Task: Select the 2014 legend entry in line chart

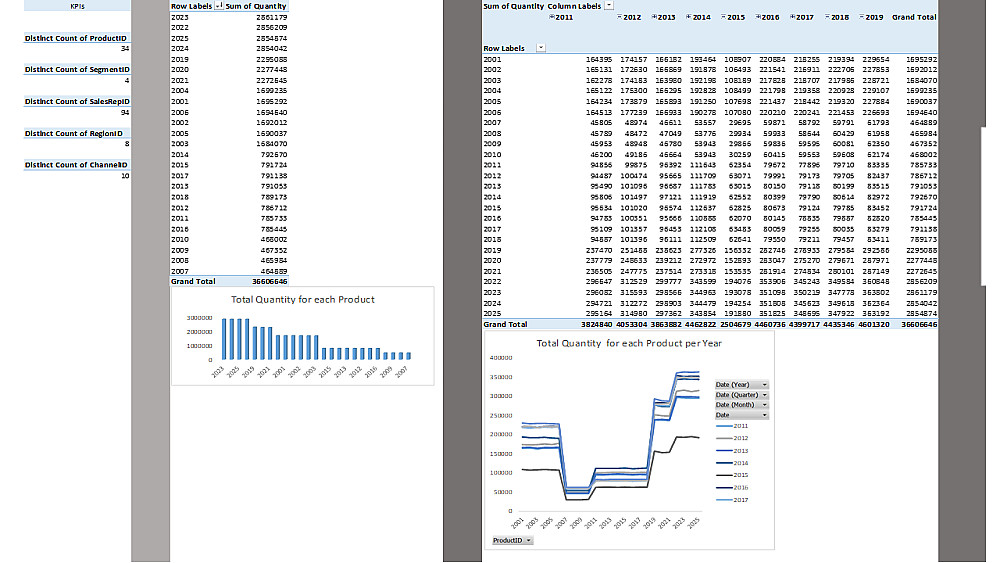Action: click(x=732, y=463)
